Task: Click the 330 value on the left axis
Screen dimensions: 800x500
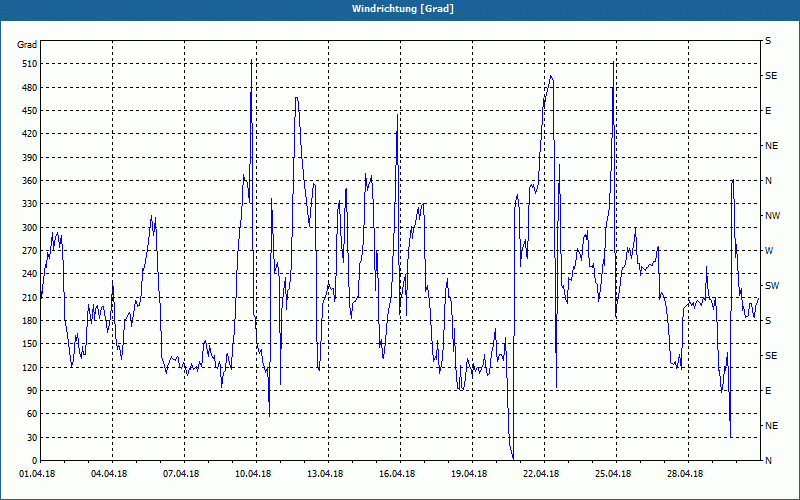Action: pyautogui.click(x=30, y=204)
